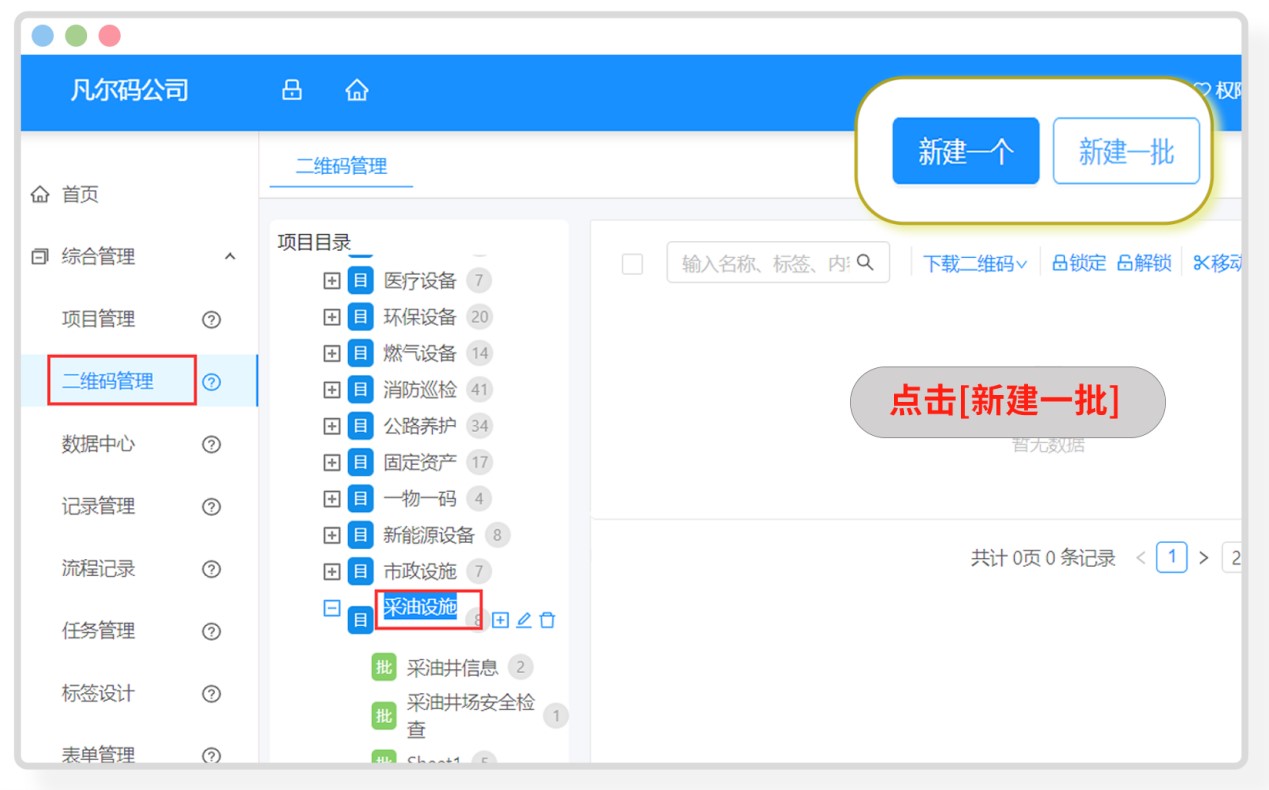Collapse the 综合管理 sidebar section

point(230,257)
